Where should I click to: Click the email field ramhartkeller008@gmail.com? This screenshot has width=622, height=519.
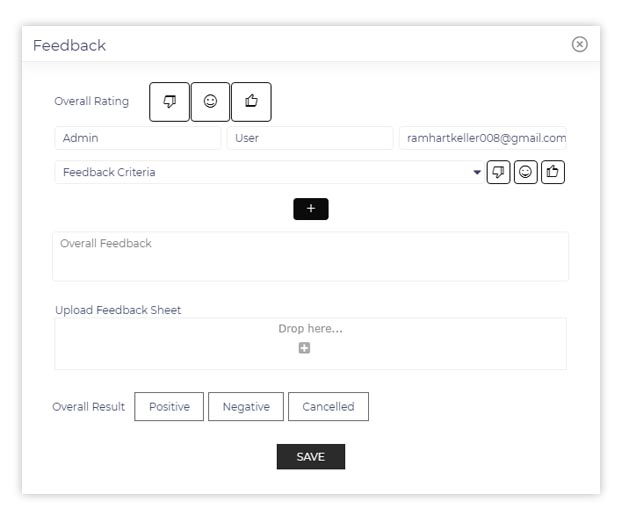click(x=482, y=138)
